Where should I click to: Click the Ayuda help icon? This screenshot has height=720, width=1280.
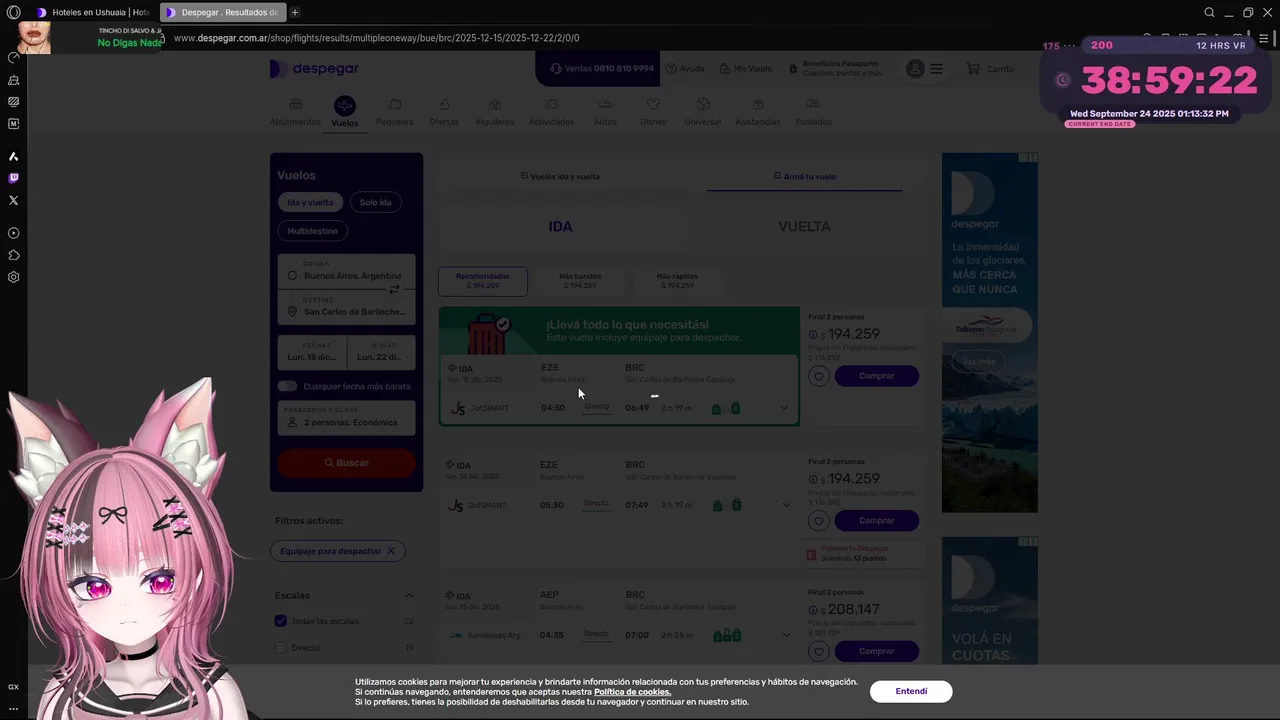pos(686,69)
